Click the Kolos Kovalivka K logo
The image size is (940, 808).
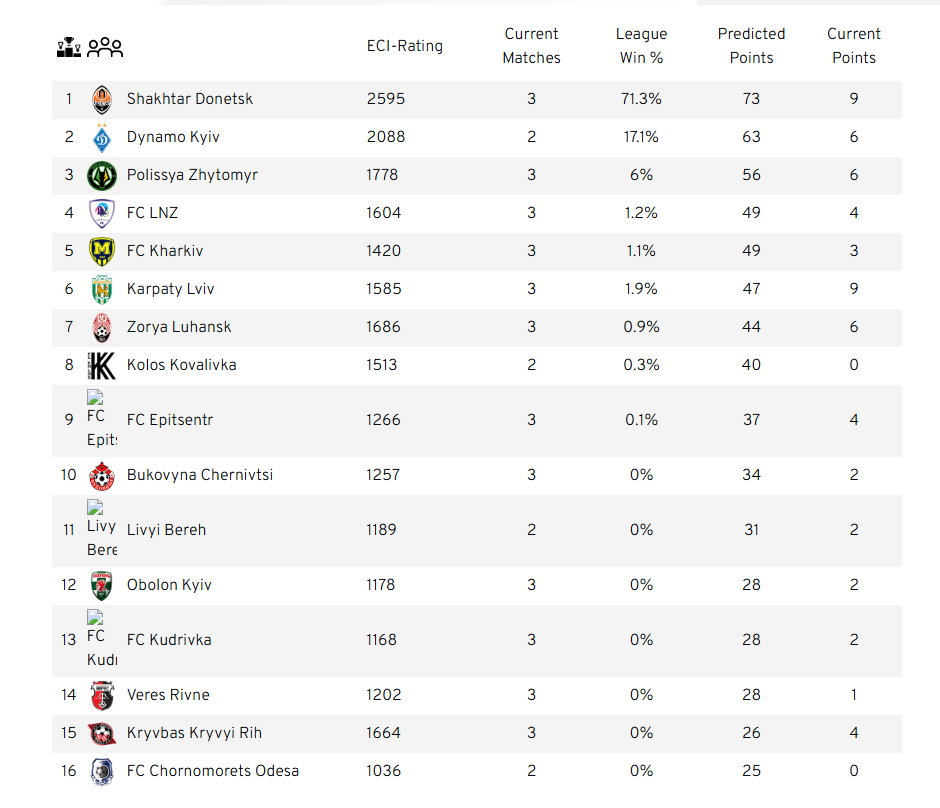point(102,366)
